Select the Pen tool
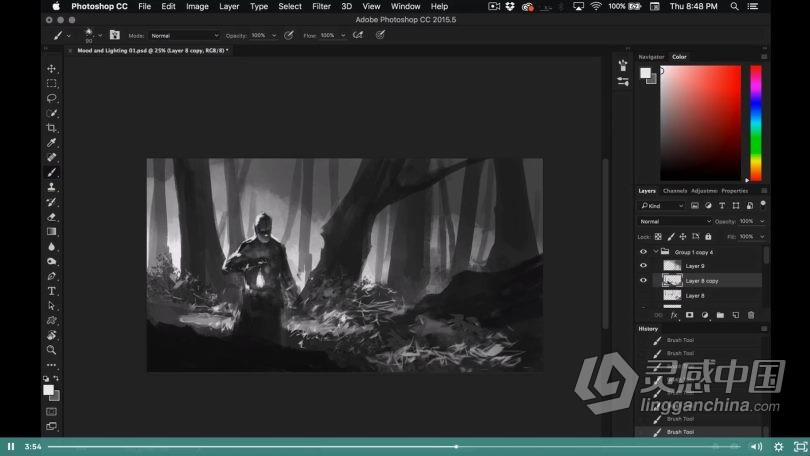 pos(51,276)
